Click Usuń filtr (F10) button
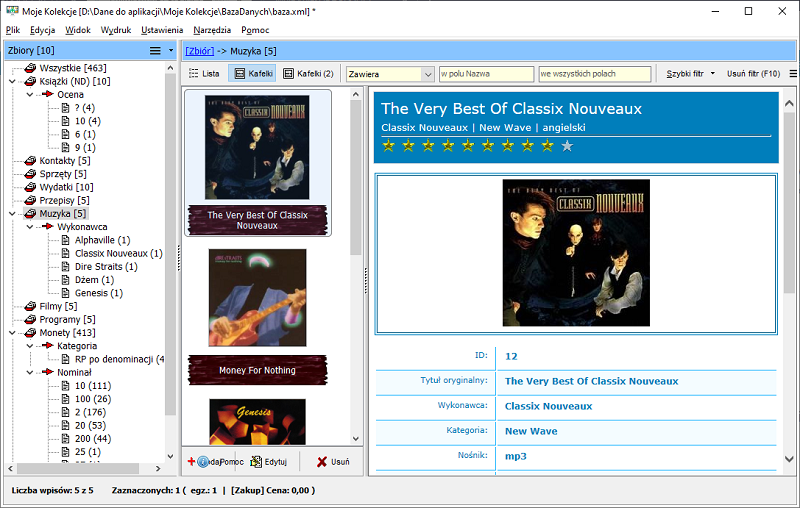The image size is (800, 508). (x=754, y=74)
